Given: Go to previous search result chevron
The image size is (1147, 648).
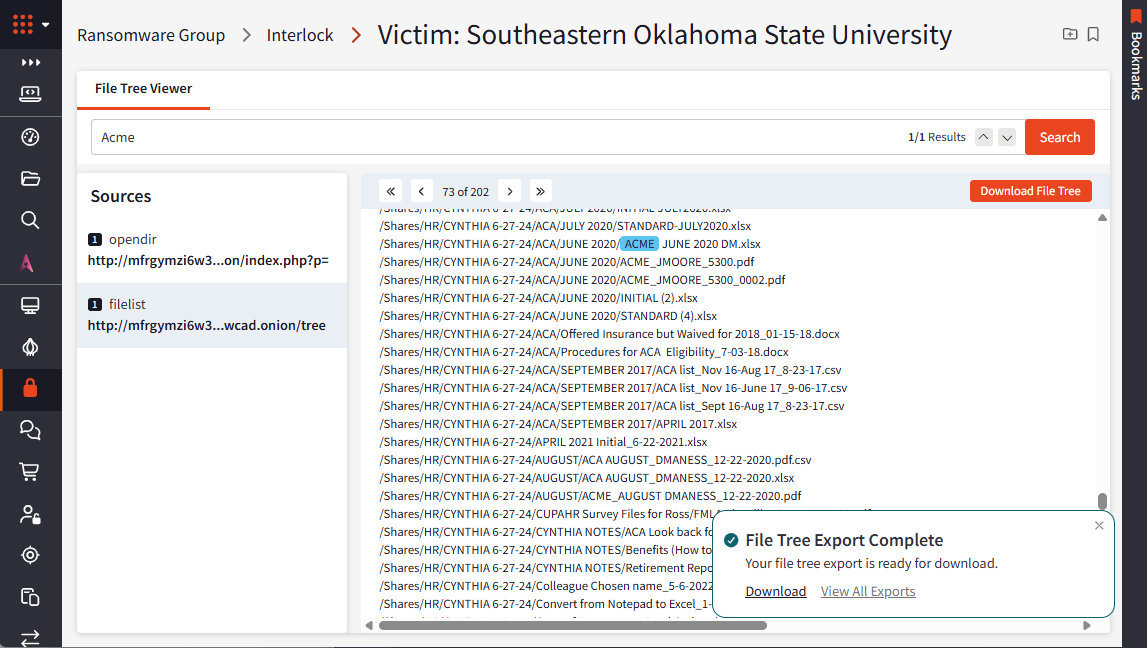Looking at the screenshot, I should [984, 137].
